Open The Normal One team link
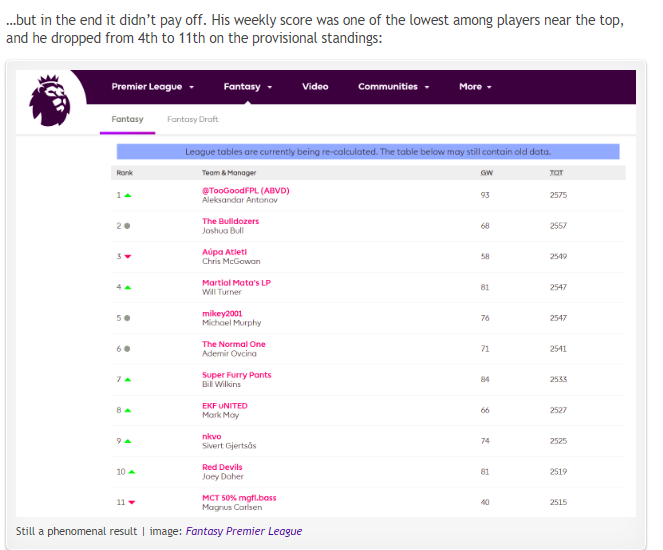Screen dimensions: 663x550 coord(234,344)
